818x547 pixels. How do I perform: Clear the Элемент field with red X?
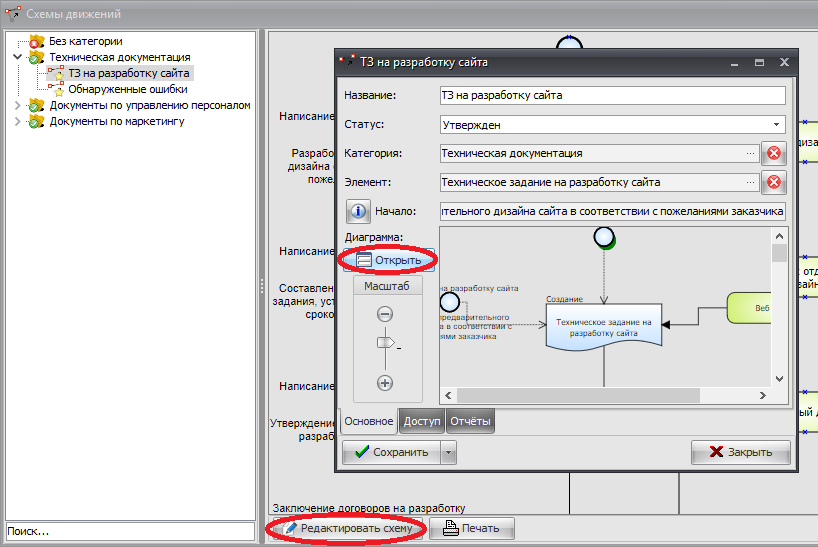773,183
